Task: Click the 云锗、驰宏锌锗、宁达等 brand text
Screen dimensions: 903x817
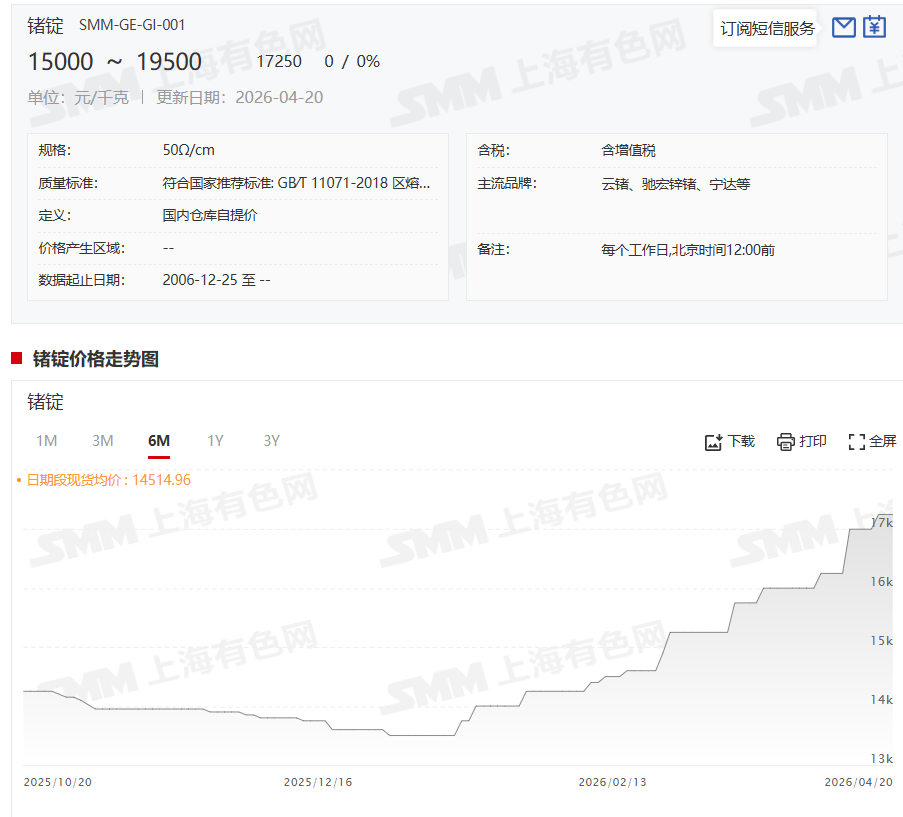Action: tap(675, 184)
